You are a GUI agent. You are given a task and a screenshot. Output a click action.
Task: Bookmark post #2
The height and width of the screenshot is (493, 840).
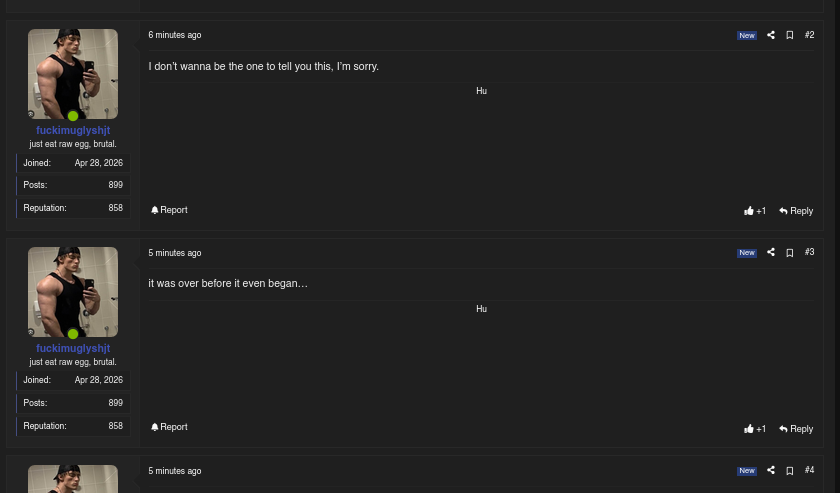[x=790, y=35]
